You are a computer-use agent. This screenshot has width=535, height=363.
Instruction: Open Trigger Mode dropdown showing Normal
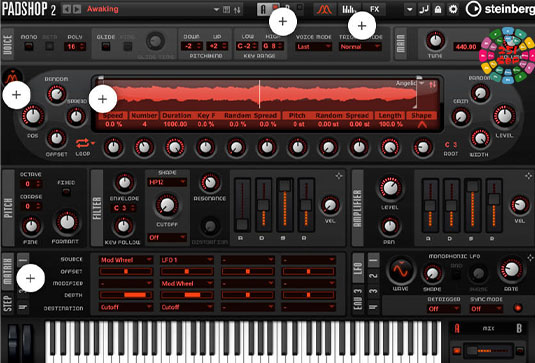click(x=360, y=47)
